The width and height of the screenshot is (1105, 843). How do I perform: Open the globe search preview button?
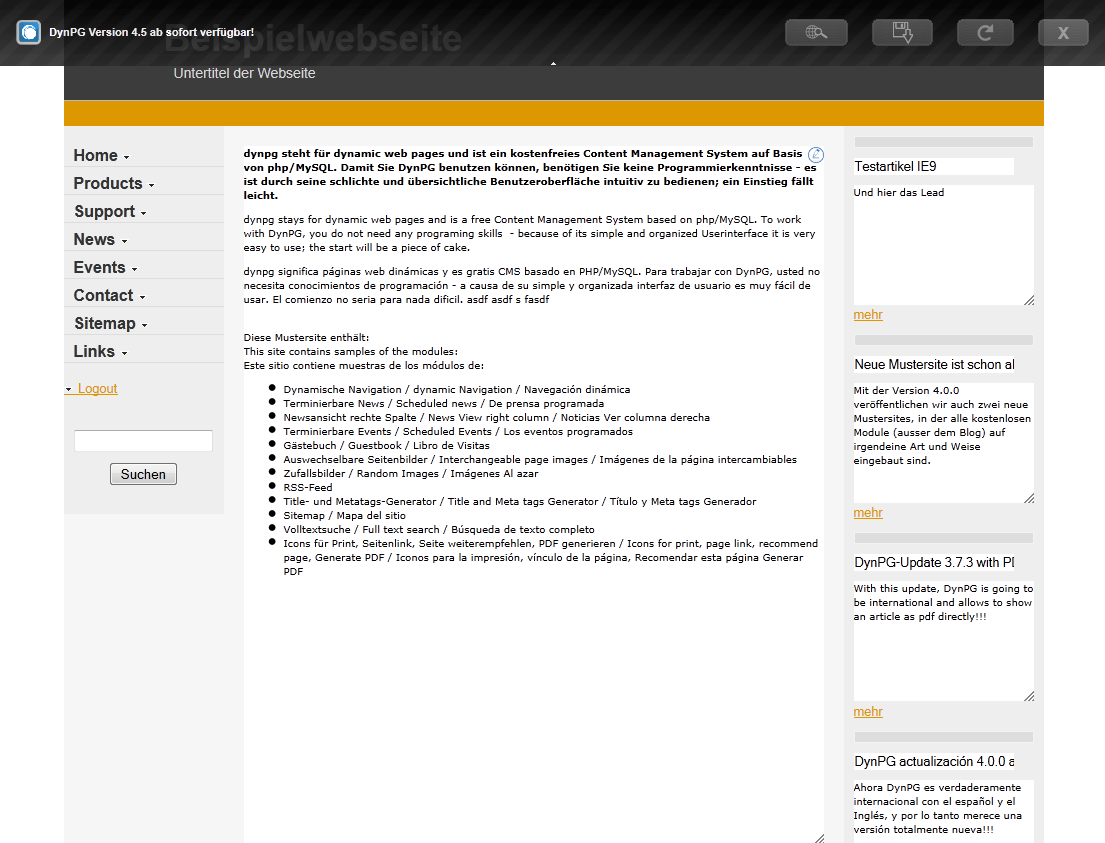pyautogui.click(x=816, y=33)
